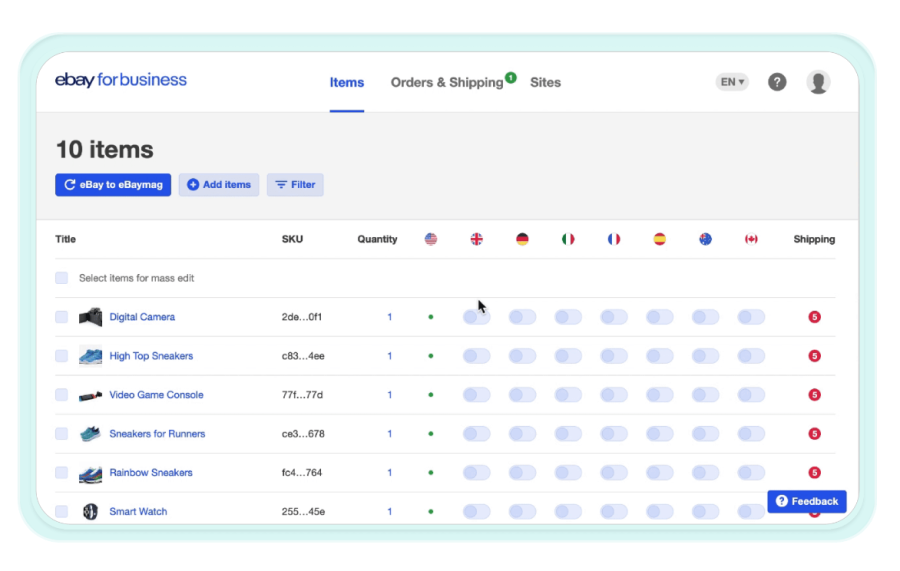Screen dimensions: 900x571
Task: Tick the Smart Watch row checkbox
Action: point(61,511)
